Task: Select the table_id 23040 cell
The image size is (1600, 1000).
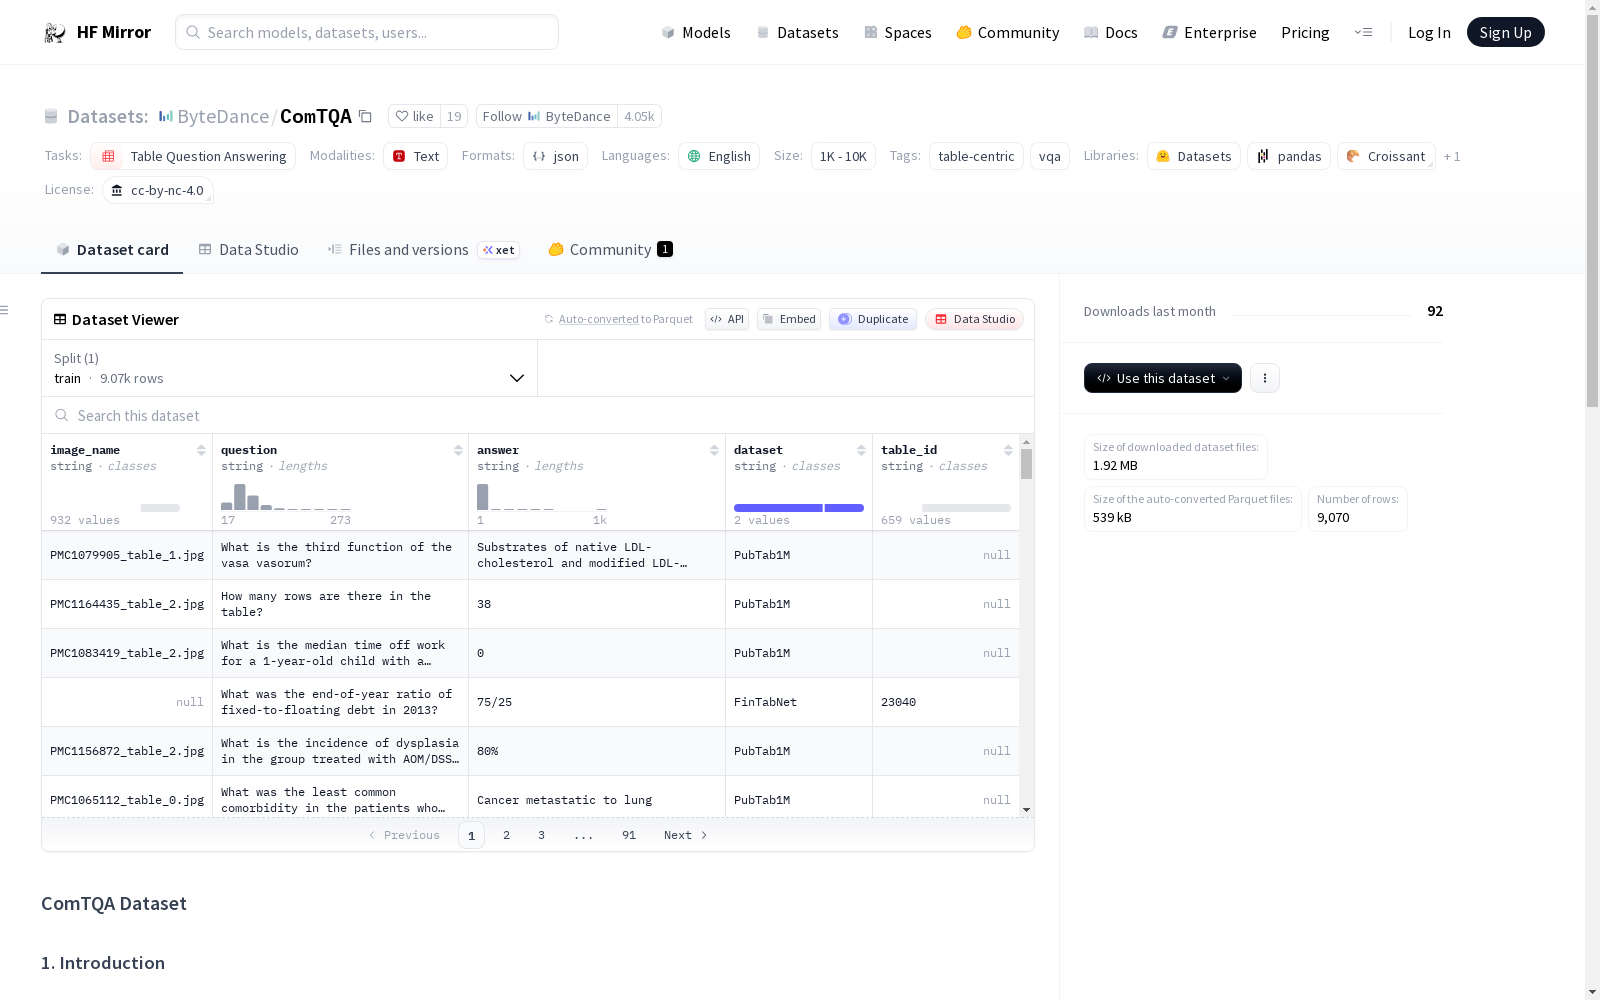Action: click(946, 702)
